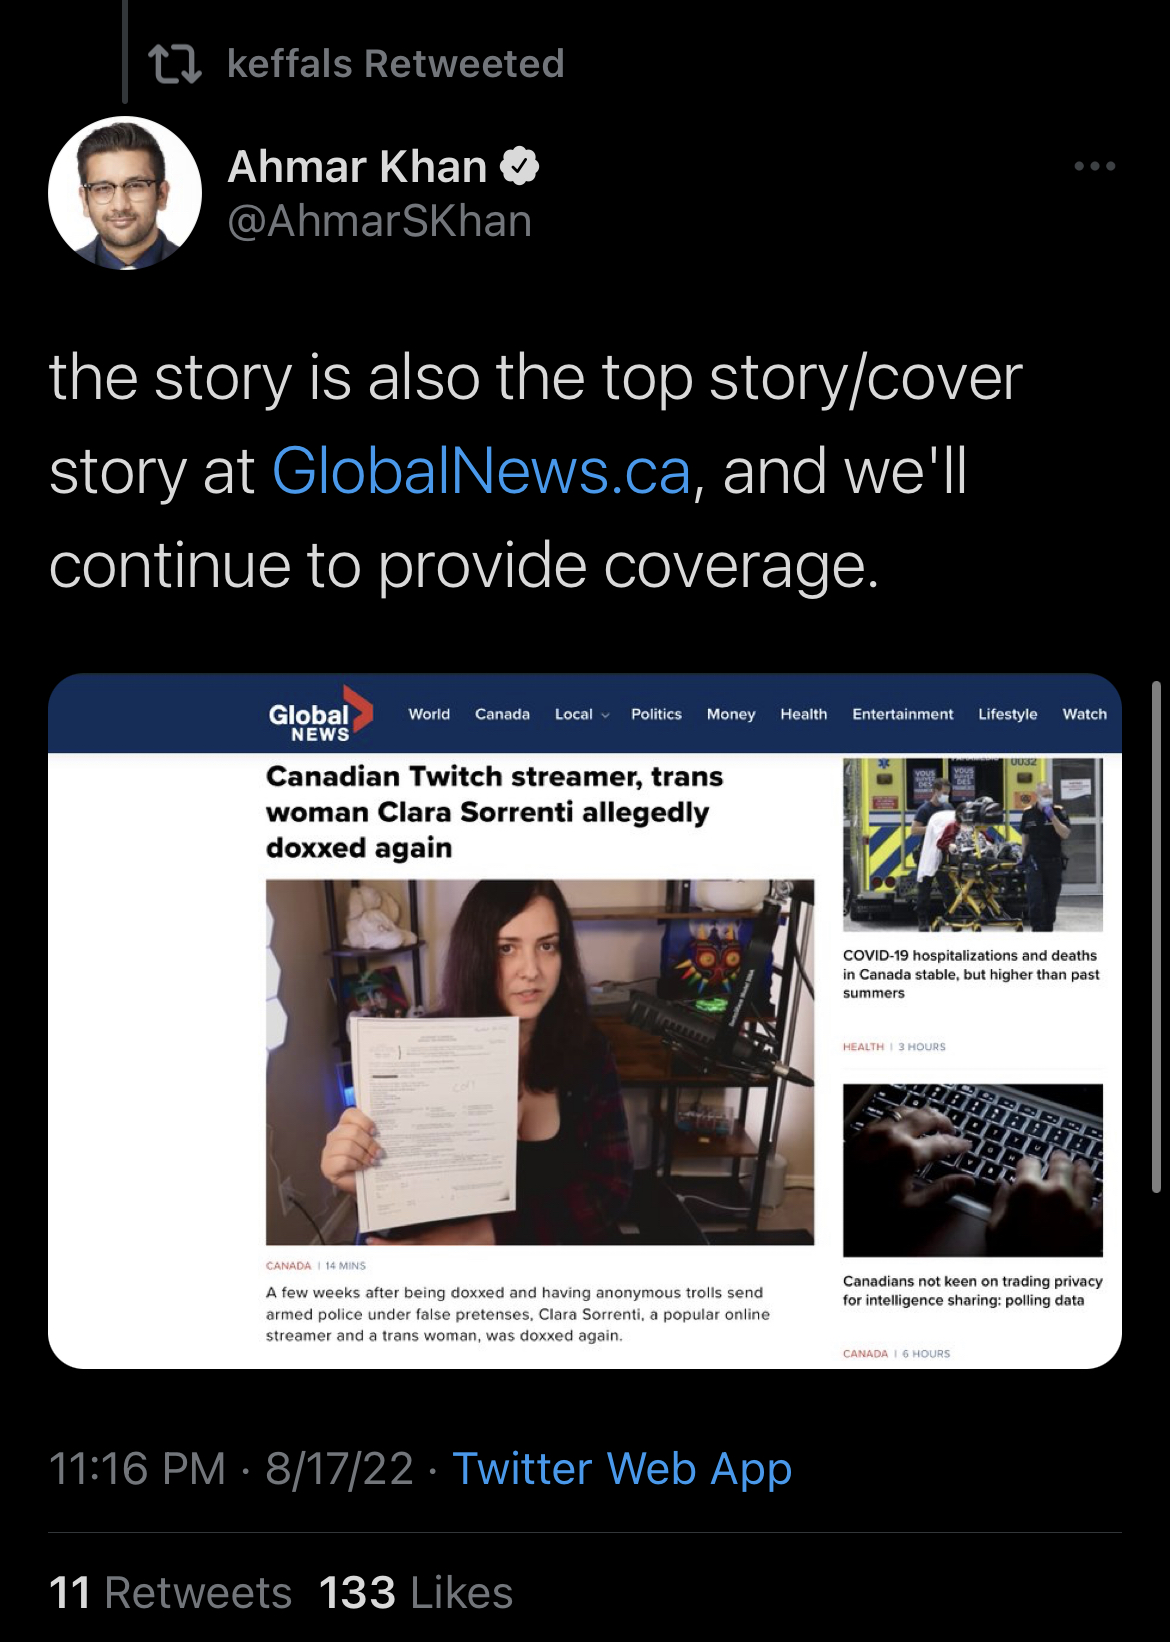Click the retweet icon beside keffals Retweeted
Viewport: 1170px width, 1642px height.
pos(175,64)
